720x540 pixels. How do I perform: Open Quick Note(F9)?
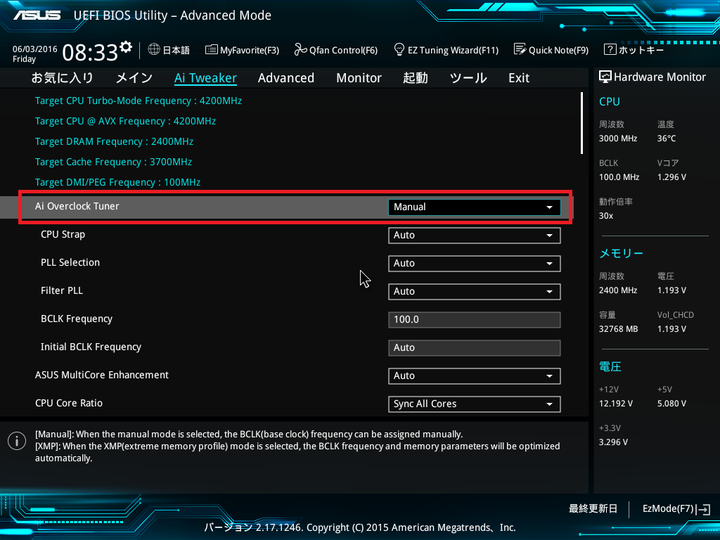pyautogui.click(x=551, y=50)
